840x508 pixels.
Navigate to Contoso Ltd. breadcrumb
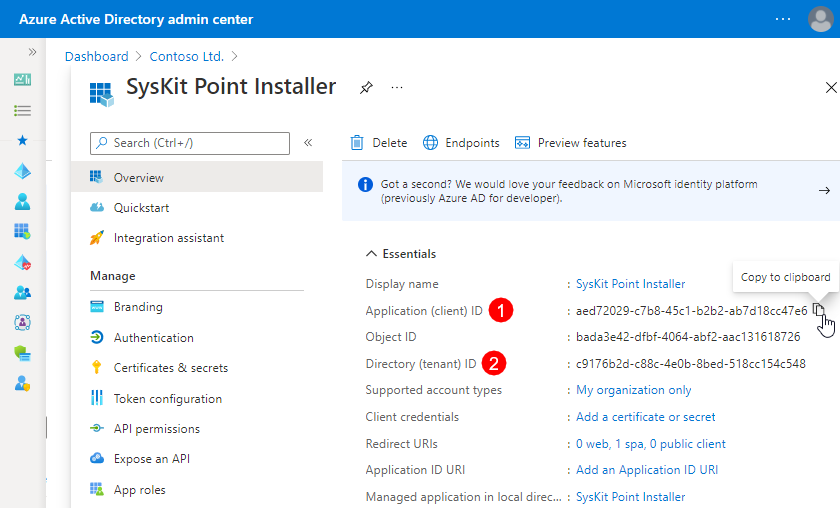(186, 56)
